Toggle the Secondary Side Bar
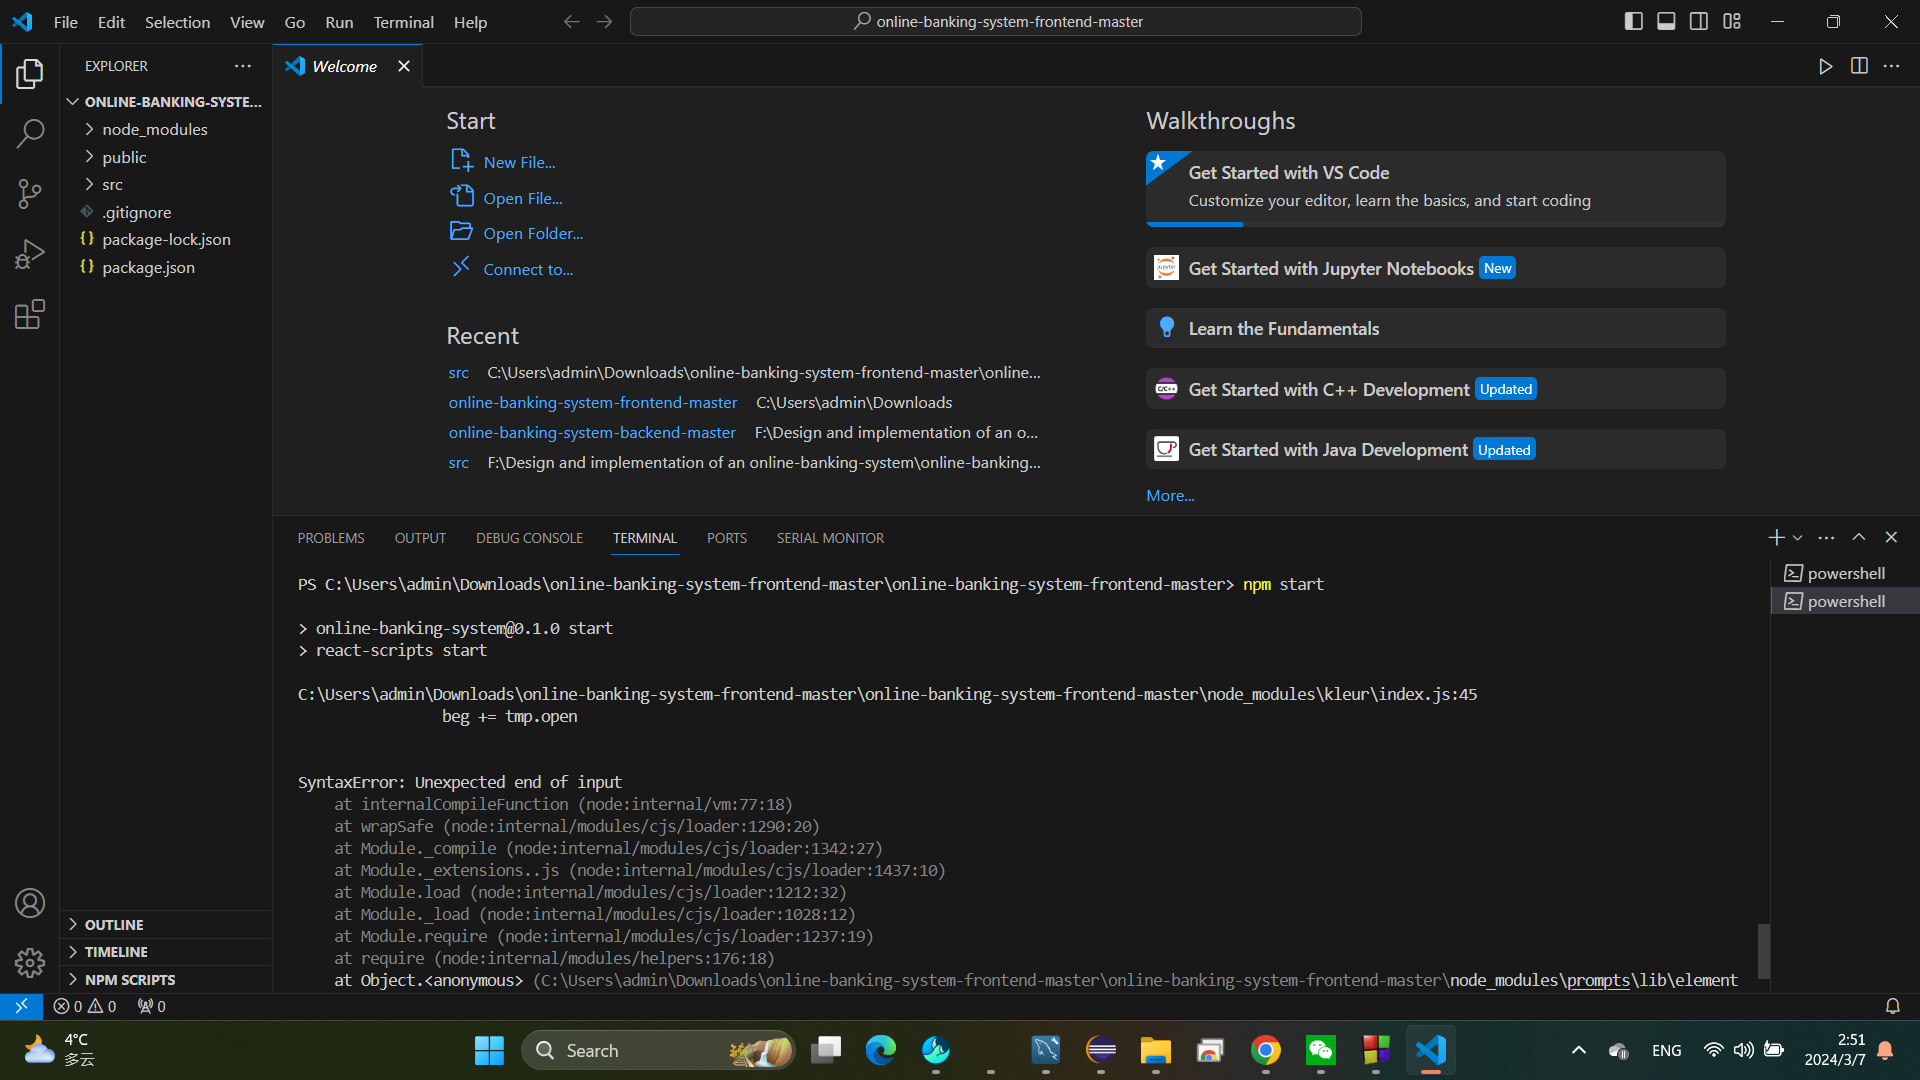 [x=1699, y=21]
